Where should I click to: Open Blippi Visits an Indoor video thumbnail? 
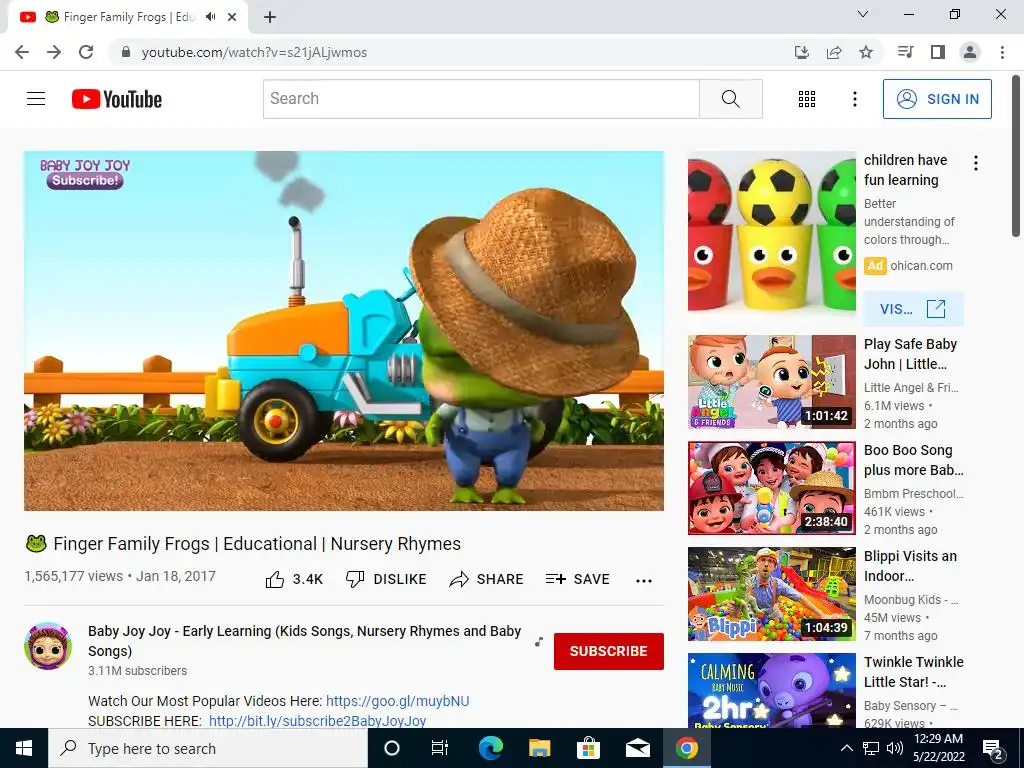pos(772,594)
